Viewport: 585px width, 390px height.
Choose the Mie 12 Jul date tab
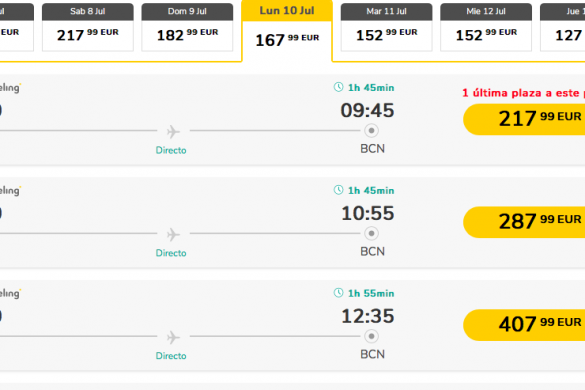486,27
